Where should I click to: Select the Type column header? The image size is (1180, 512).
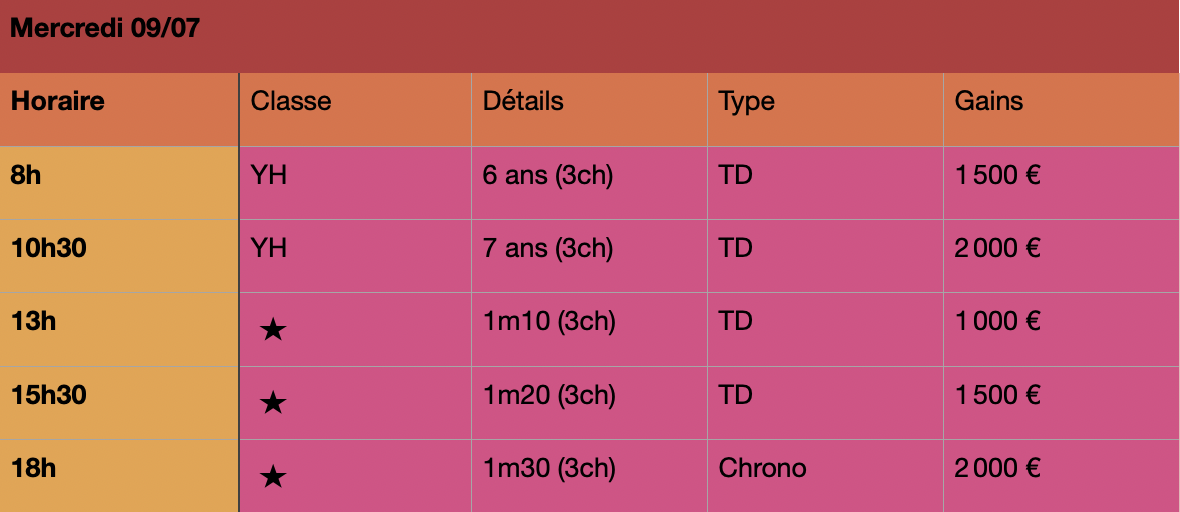point(826,110)
